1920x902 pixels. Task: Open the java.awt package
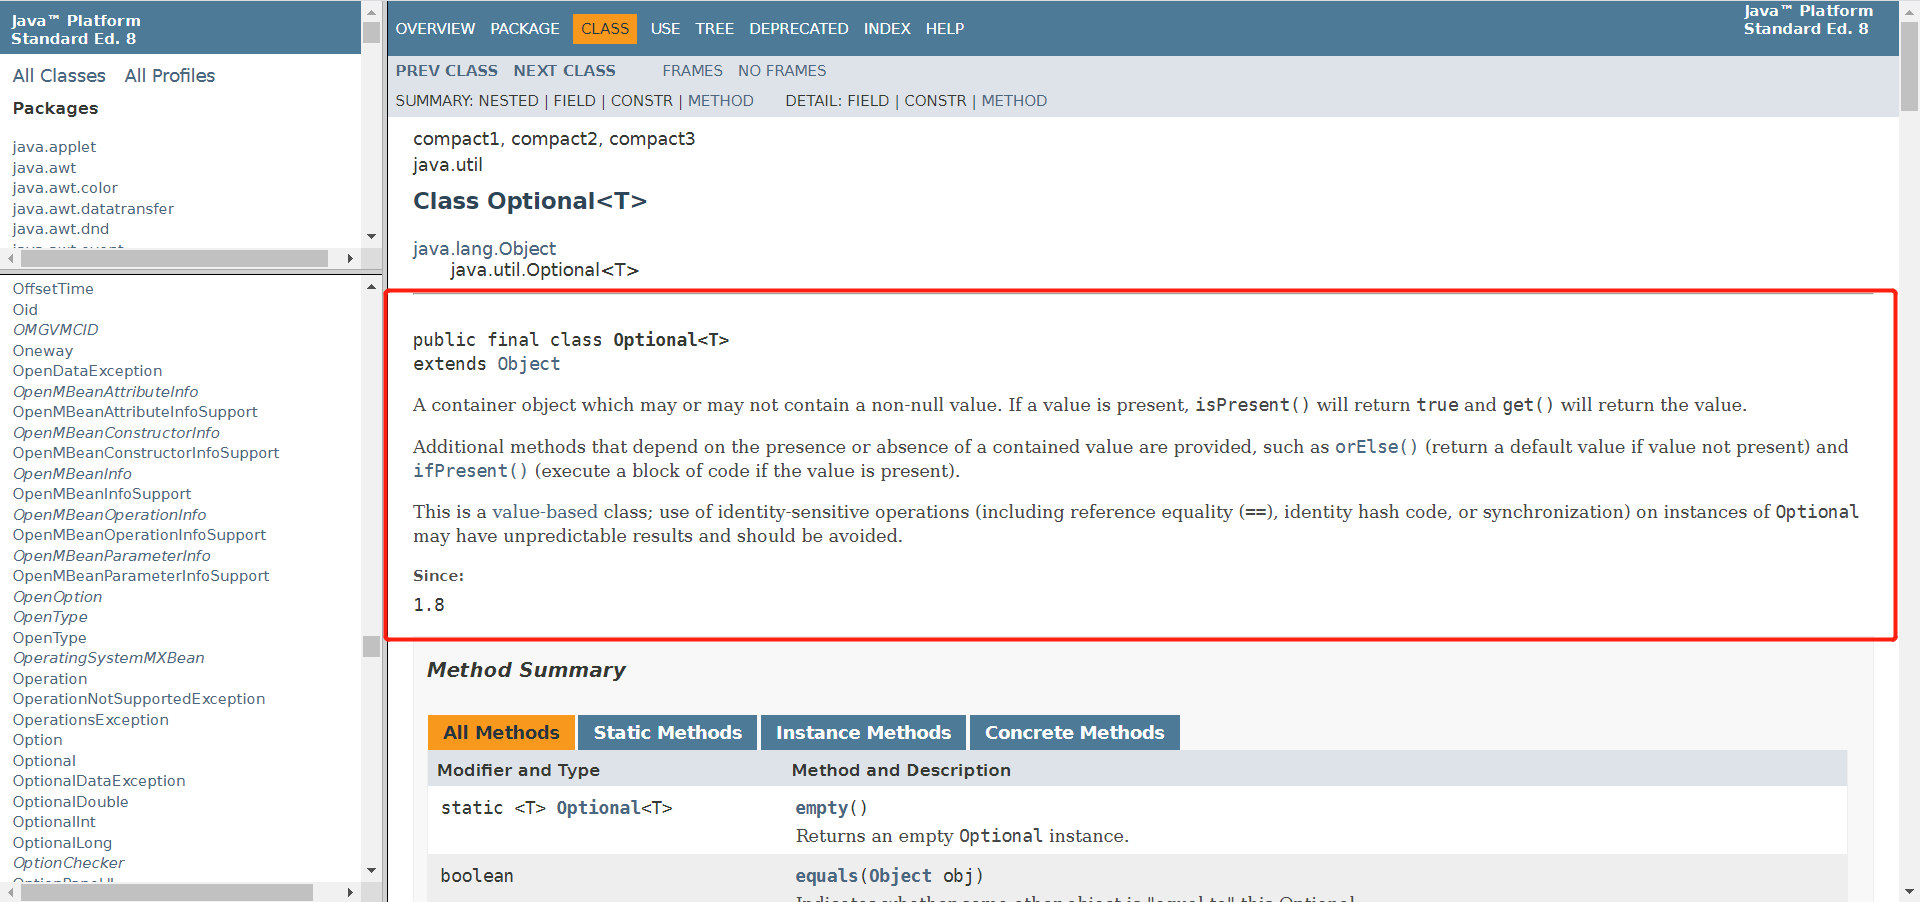(44, 168)
